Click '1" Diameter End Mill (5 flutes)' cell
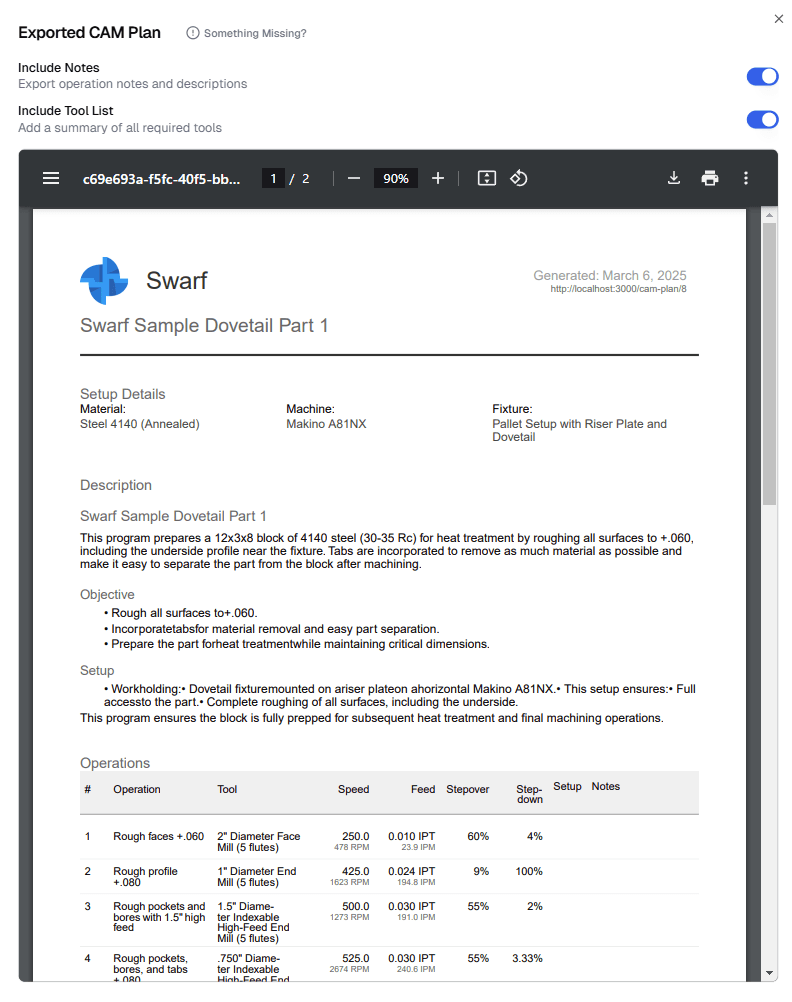Viewport: 792px width, 1002px height. 256,877
